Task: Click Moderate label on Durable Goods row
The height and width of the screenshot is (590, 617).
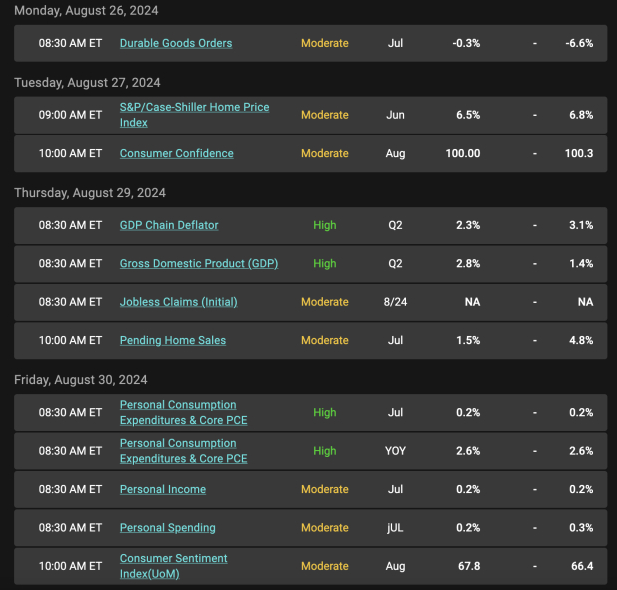Action: [325, 43]
